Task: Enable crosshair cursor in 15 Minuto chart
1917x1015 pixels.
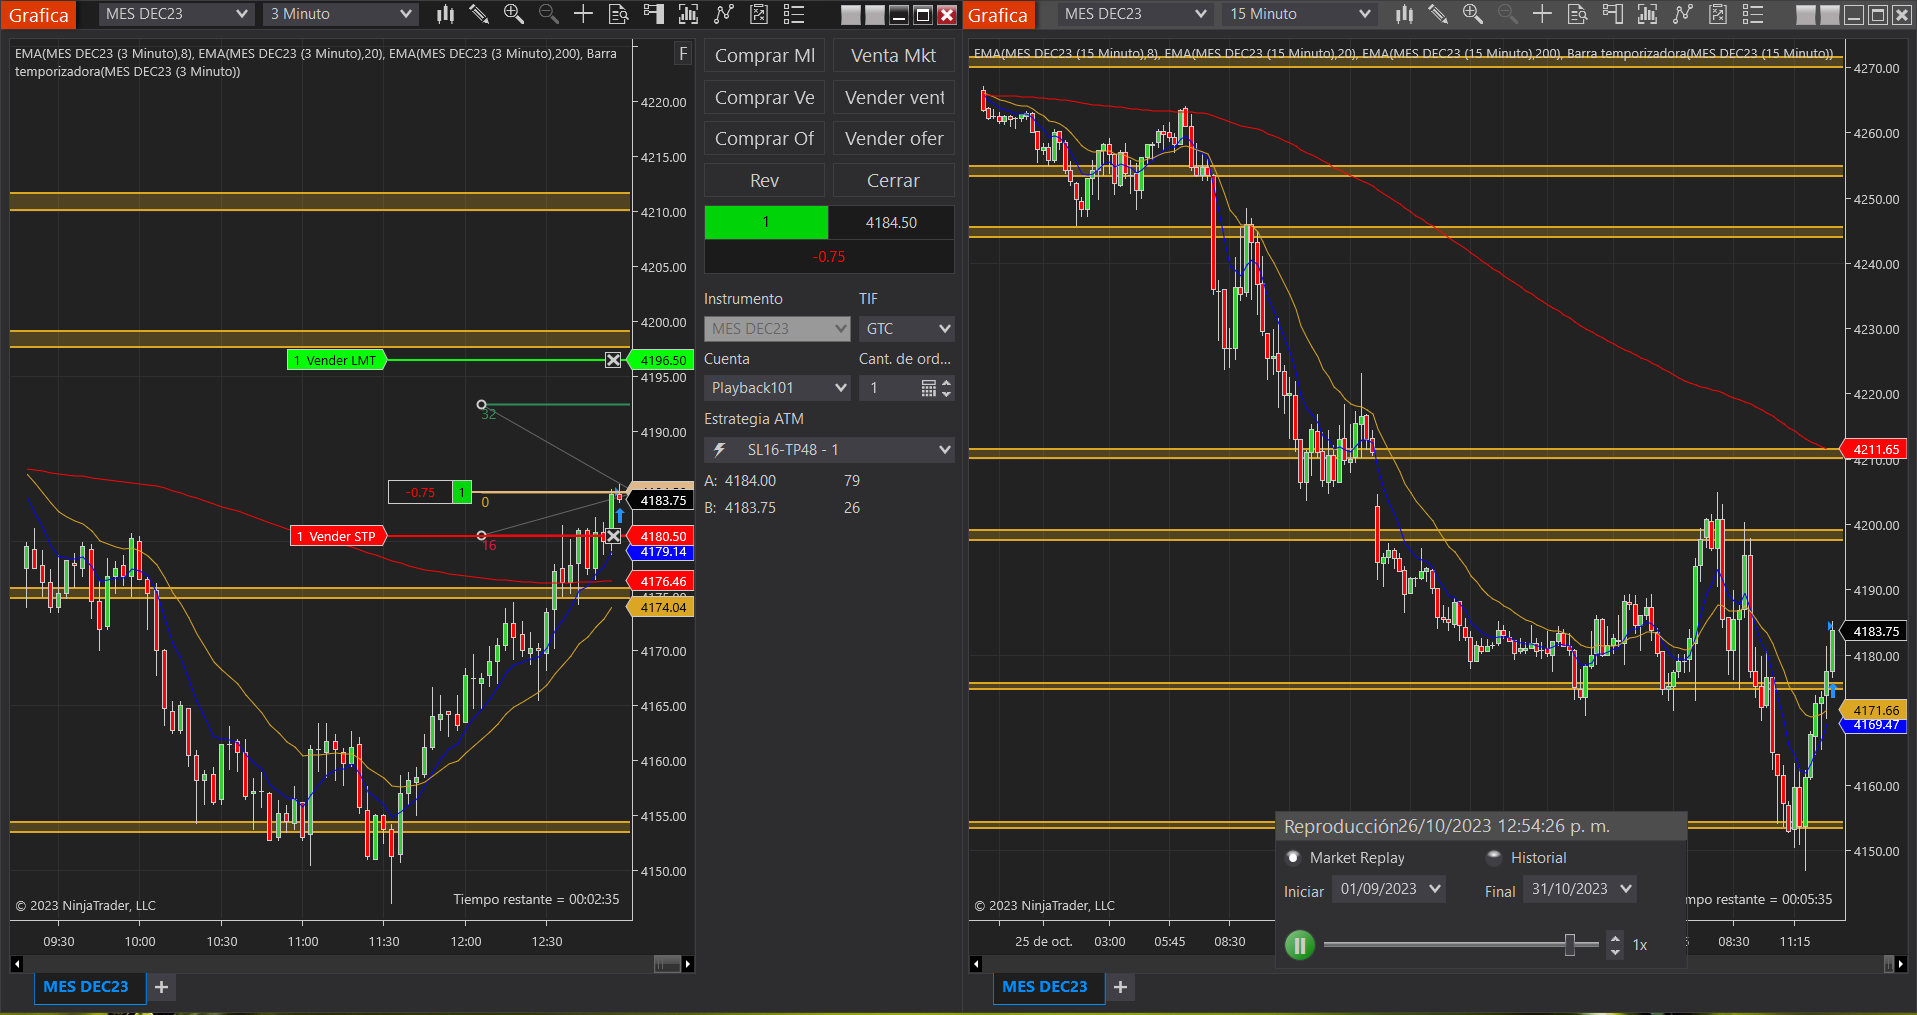Action: coord(1542,14)
